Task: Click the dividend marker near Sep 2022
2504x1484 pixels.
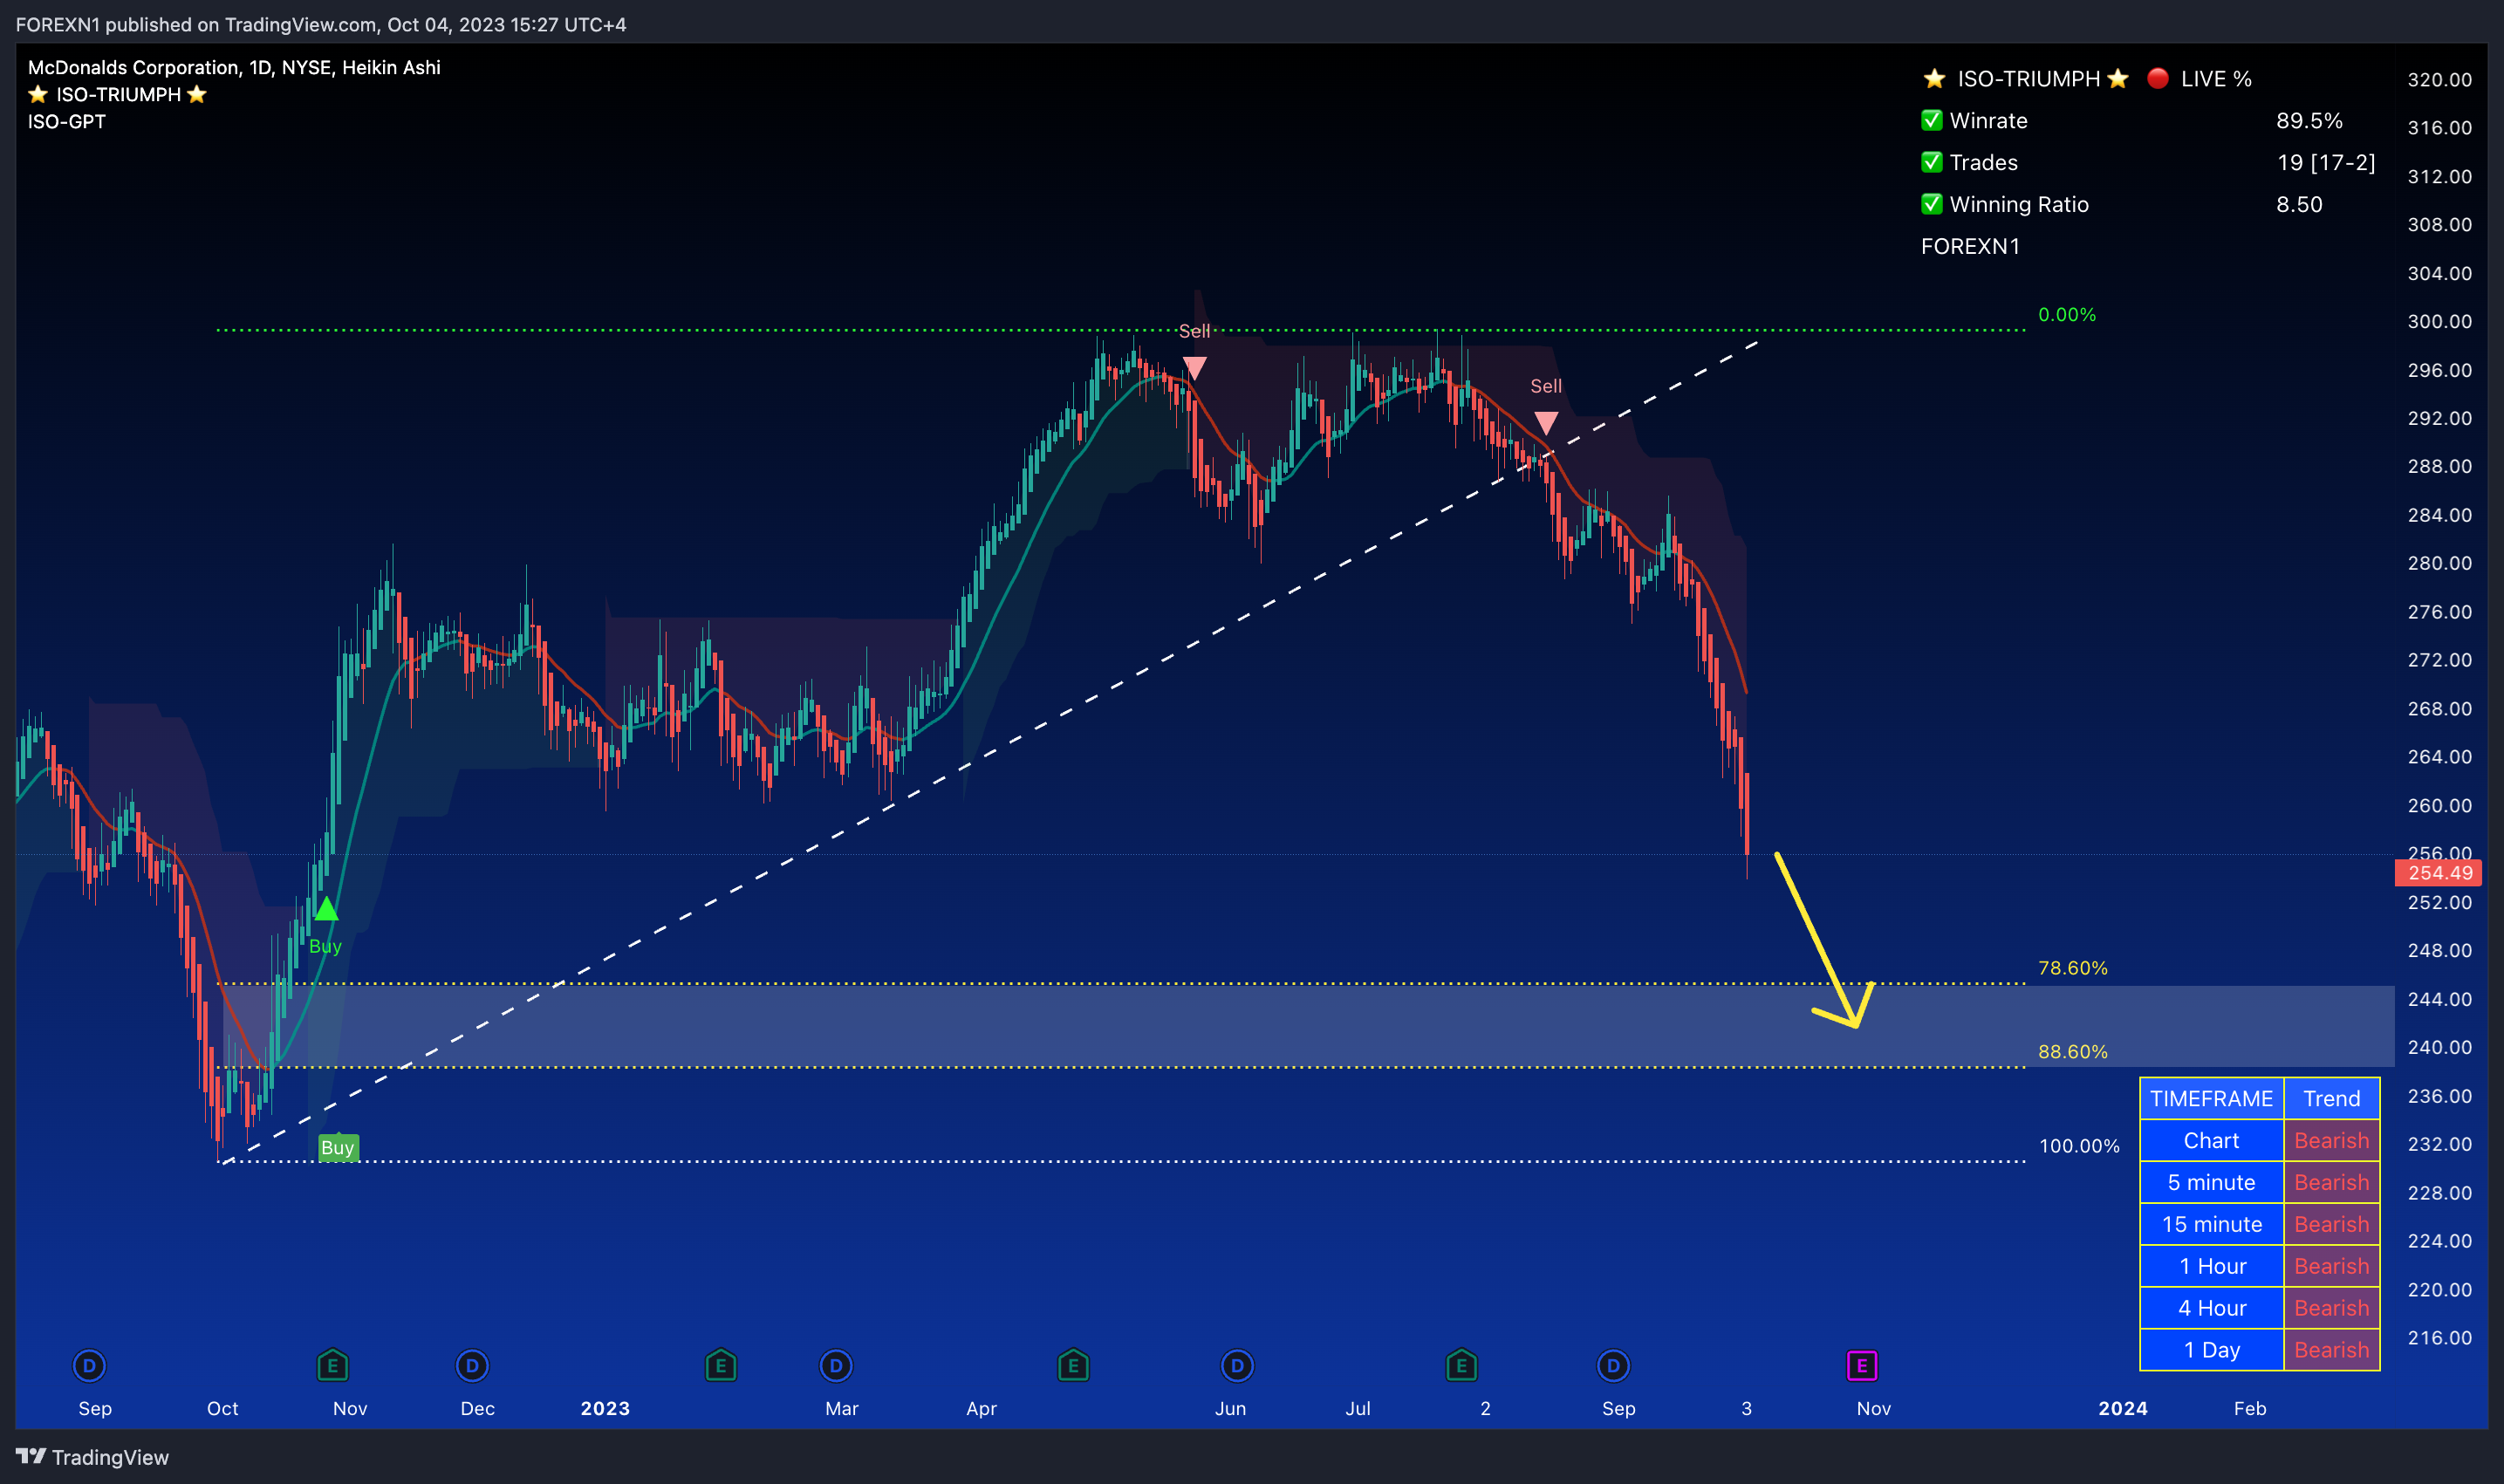Action: (89, 1365)
